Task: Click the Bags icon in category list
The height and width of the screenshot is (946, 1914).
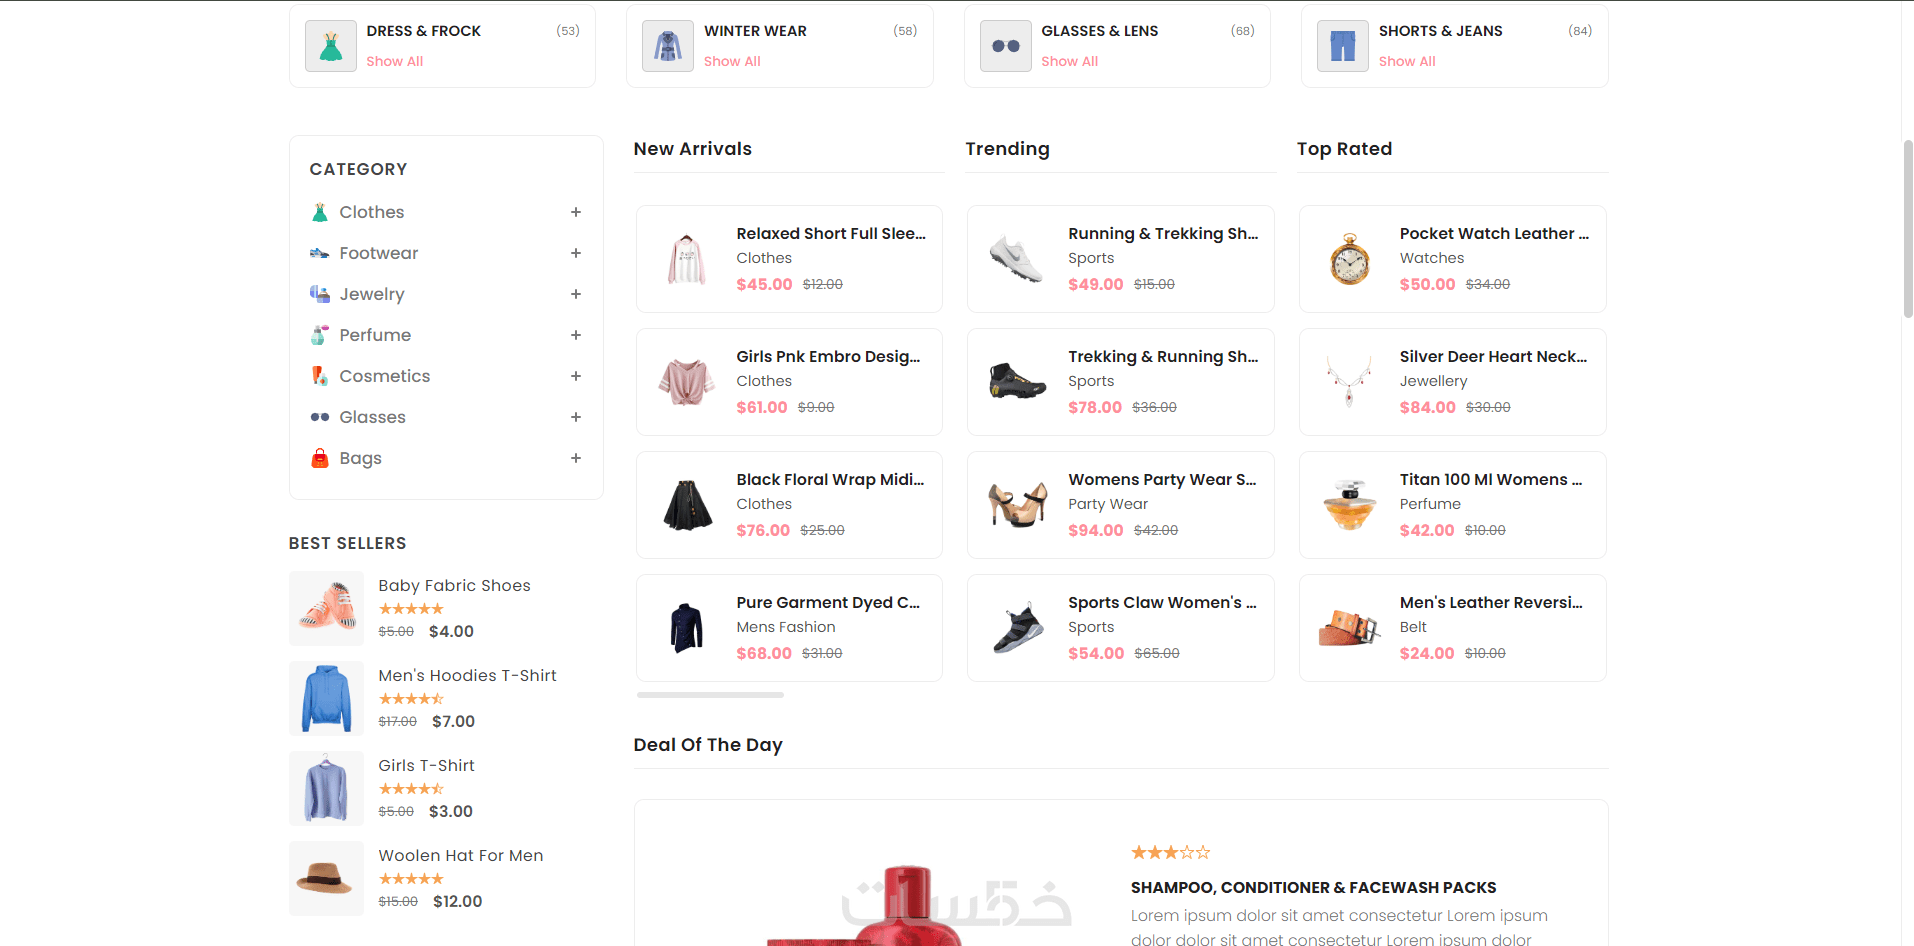Action: click(x=320, y=458)
